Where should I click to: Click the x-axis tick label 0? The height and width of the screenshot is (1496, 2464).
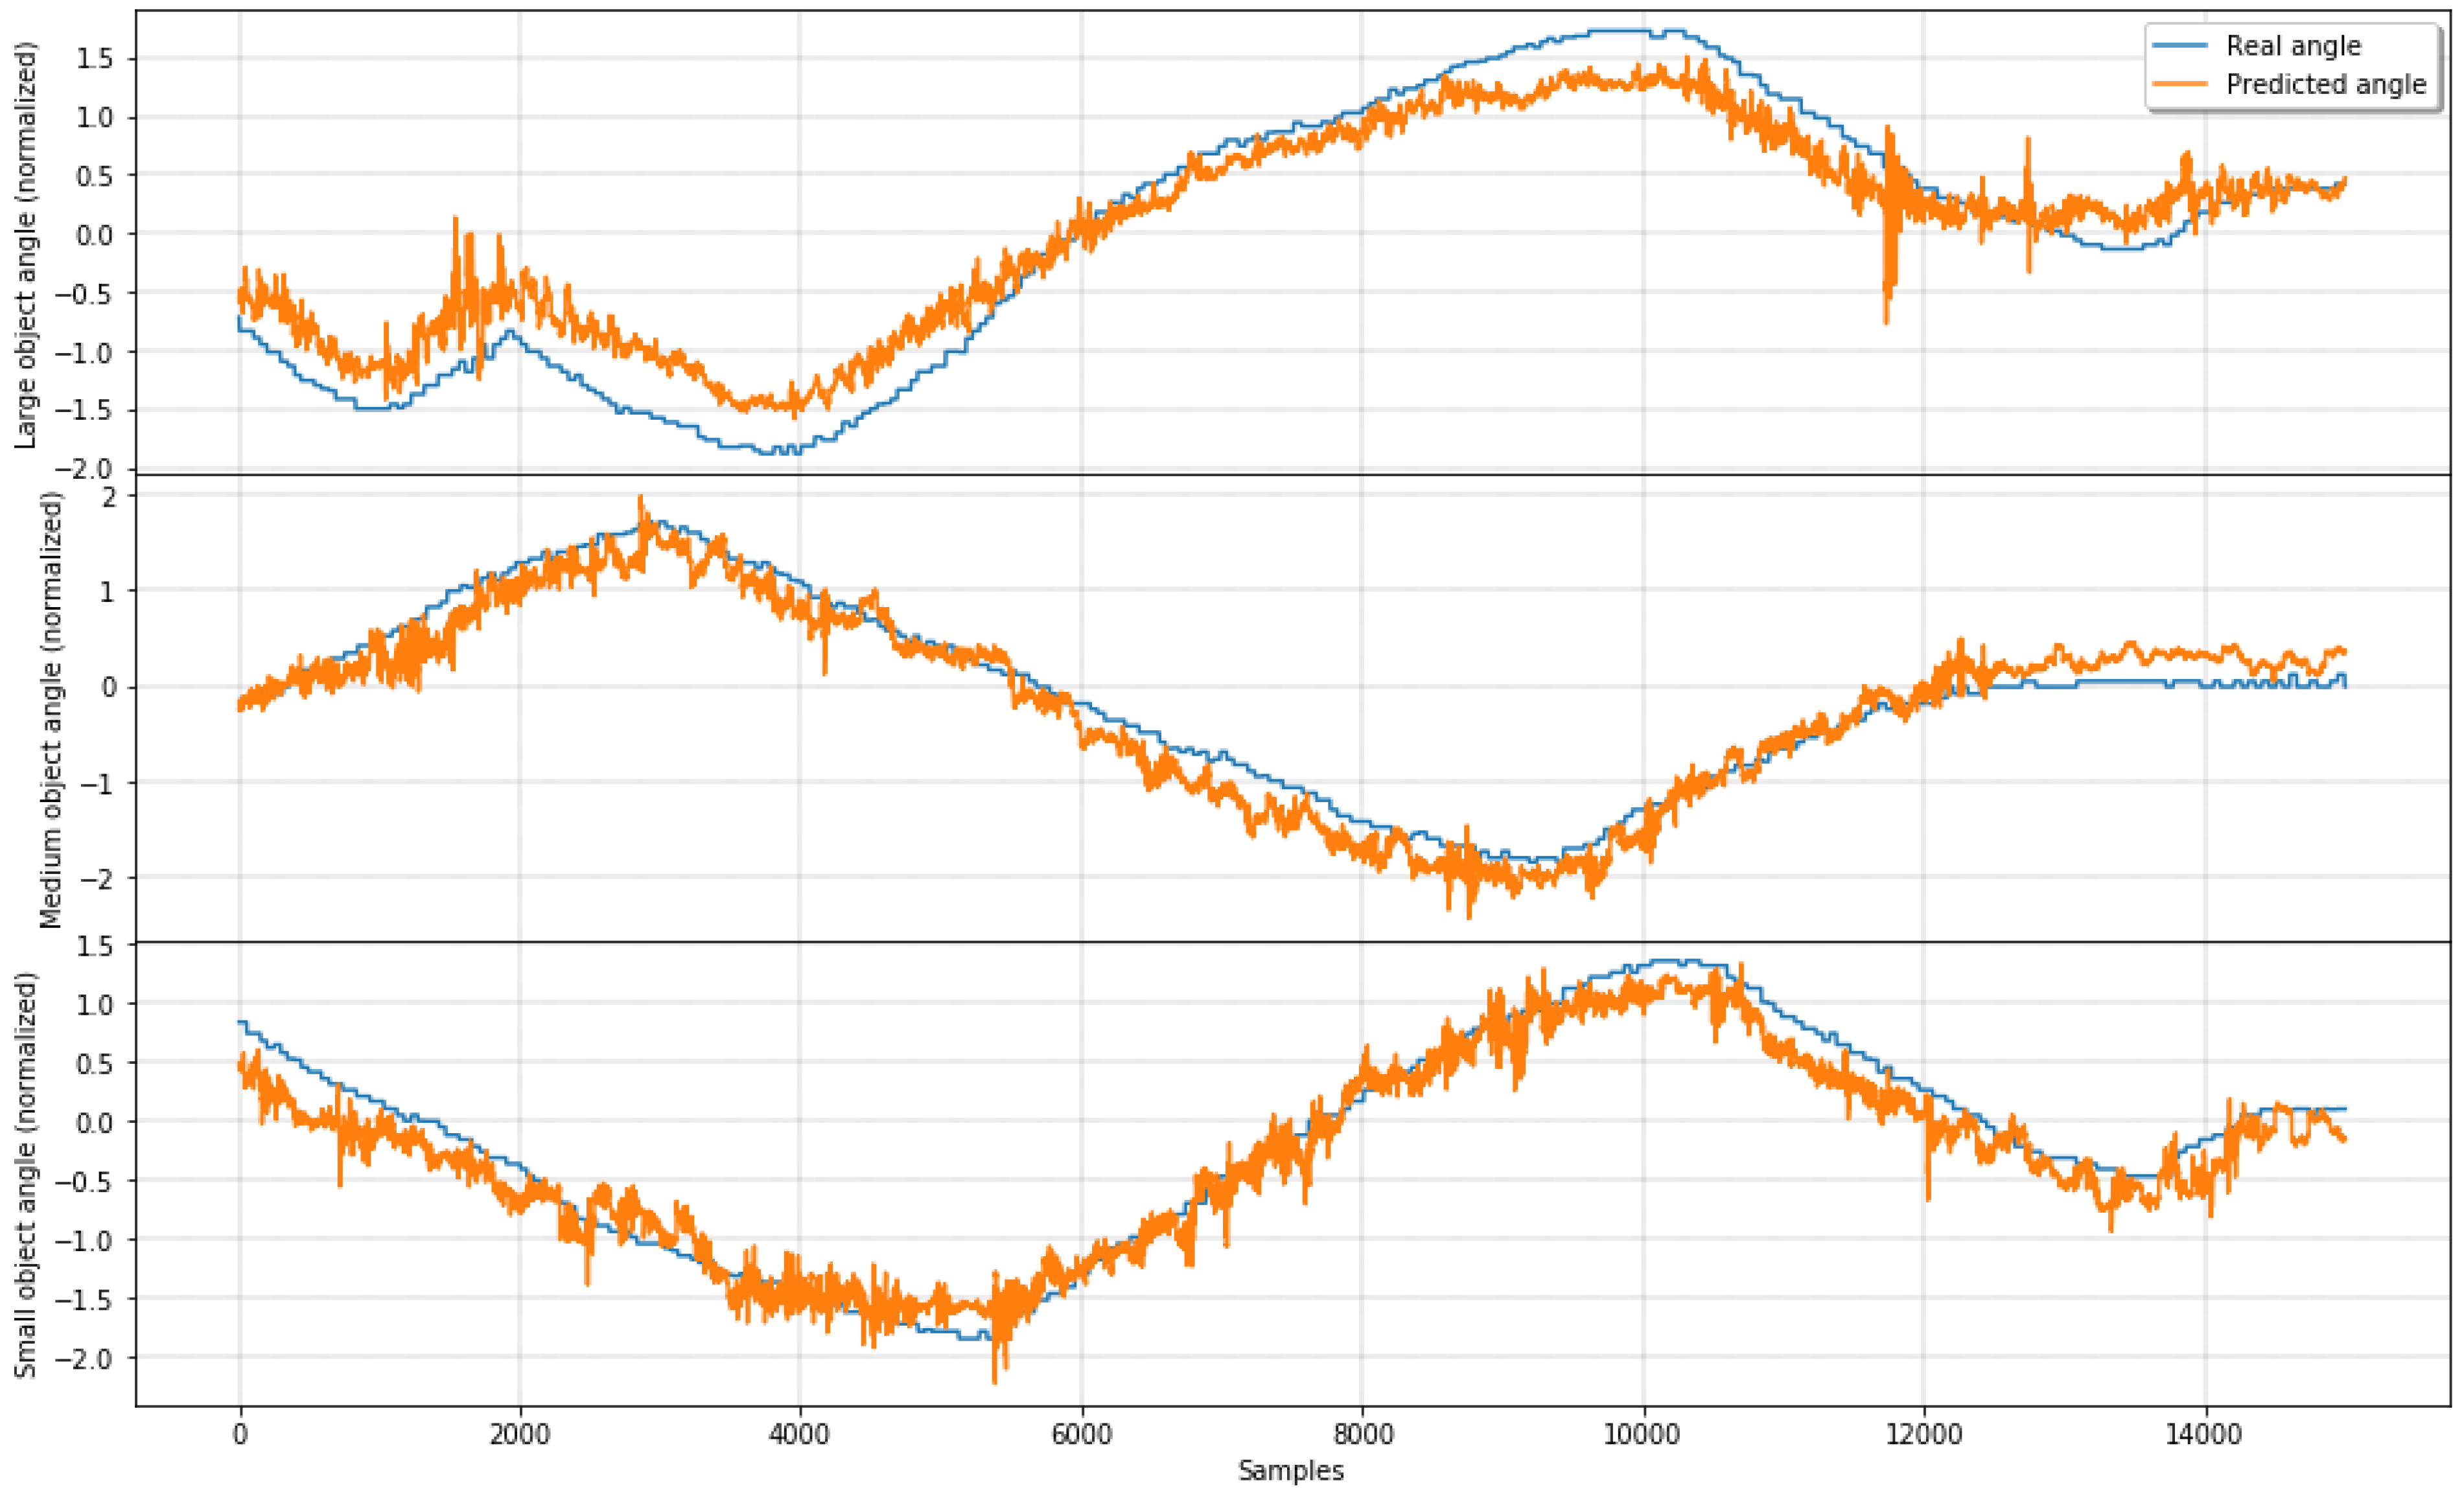(239, 1434)
